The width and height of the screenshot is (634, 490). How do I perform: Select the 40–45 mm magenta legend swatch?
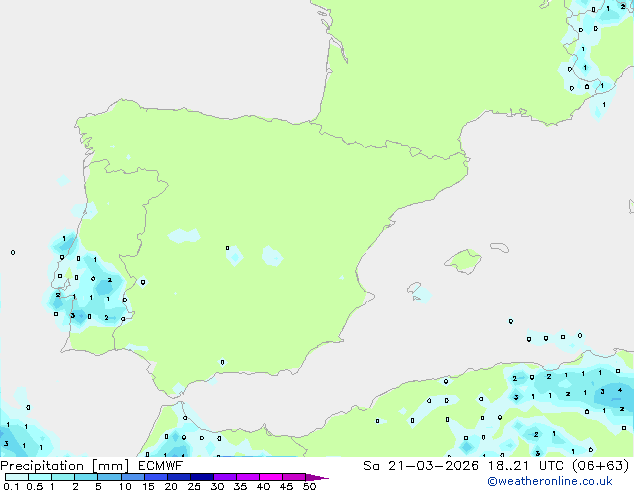[271, 477]
